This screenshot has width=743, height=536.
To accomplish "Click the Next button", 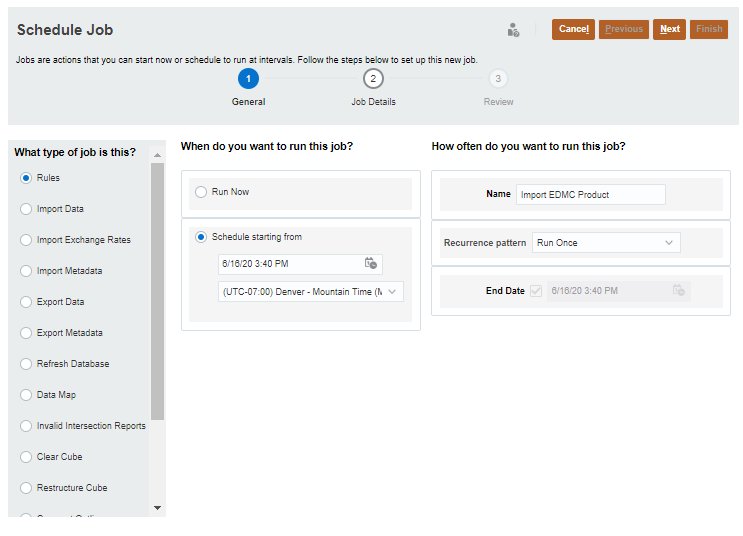I will click(x=669, y=29).
